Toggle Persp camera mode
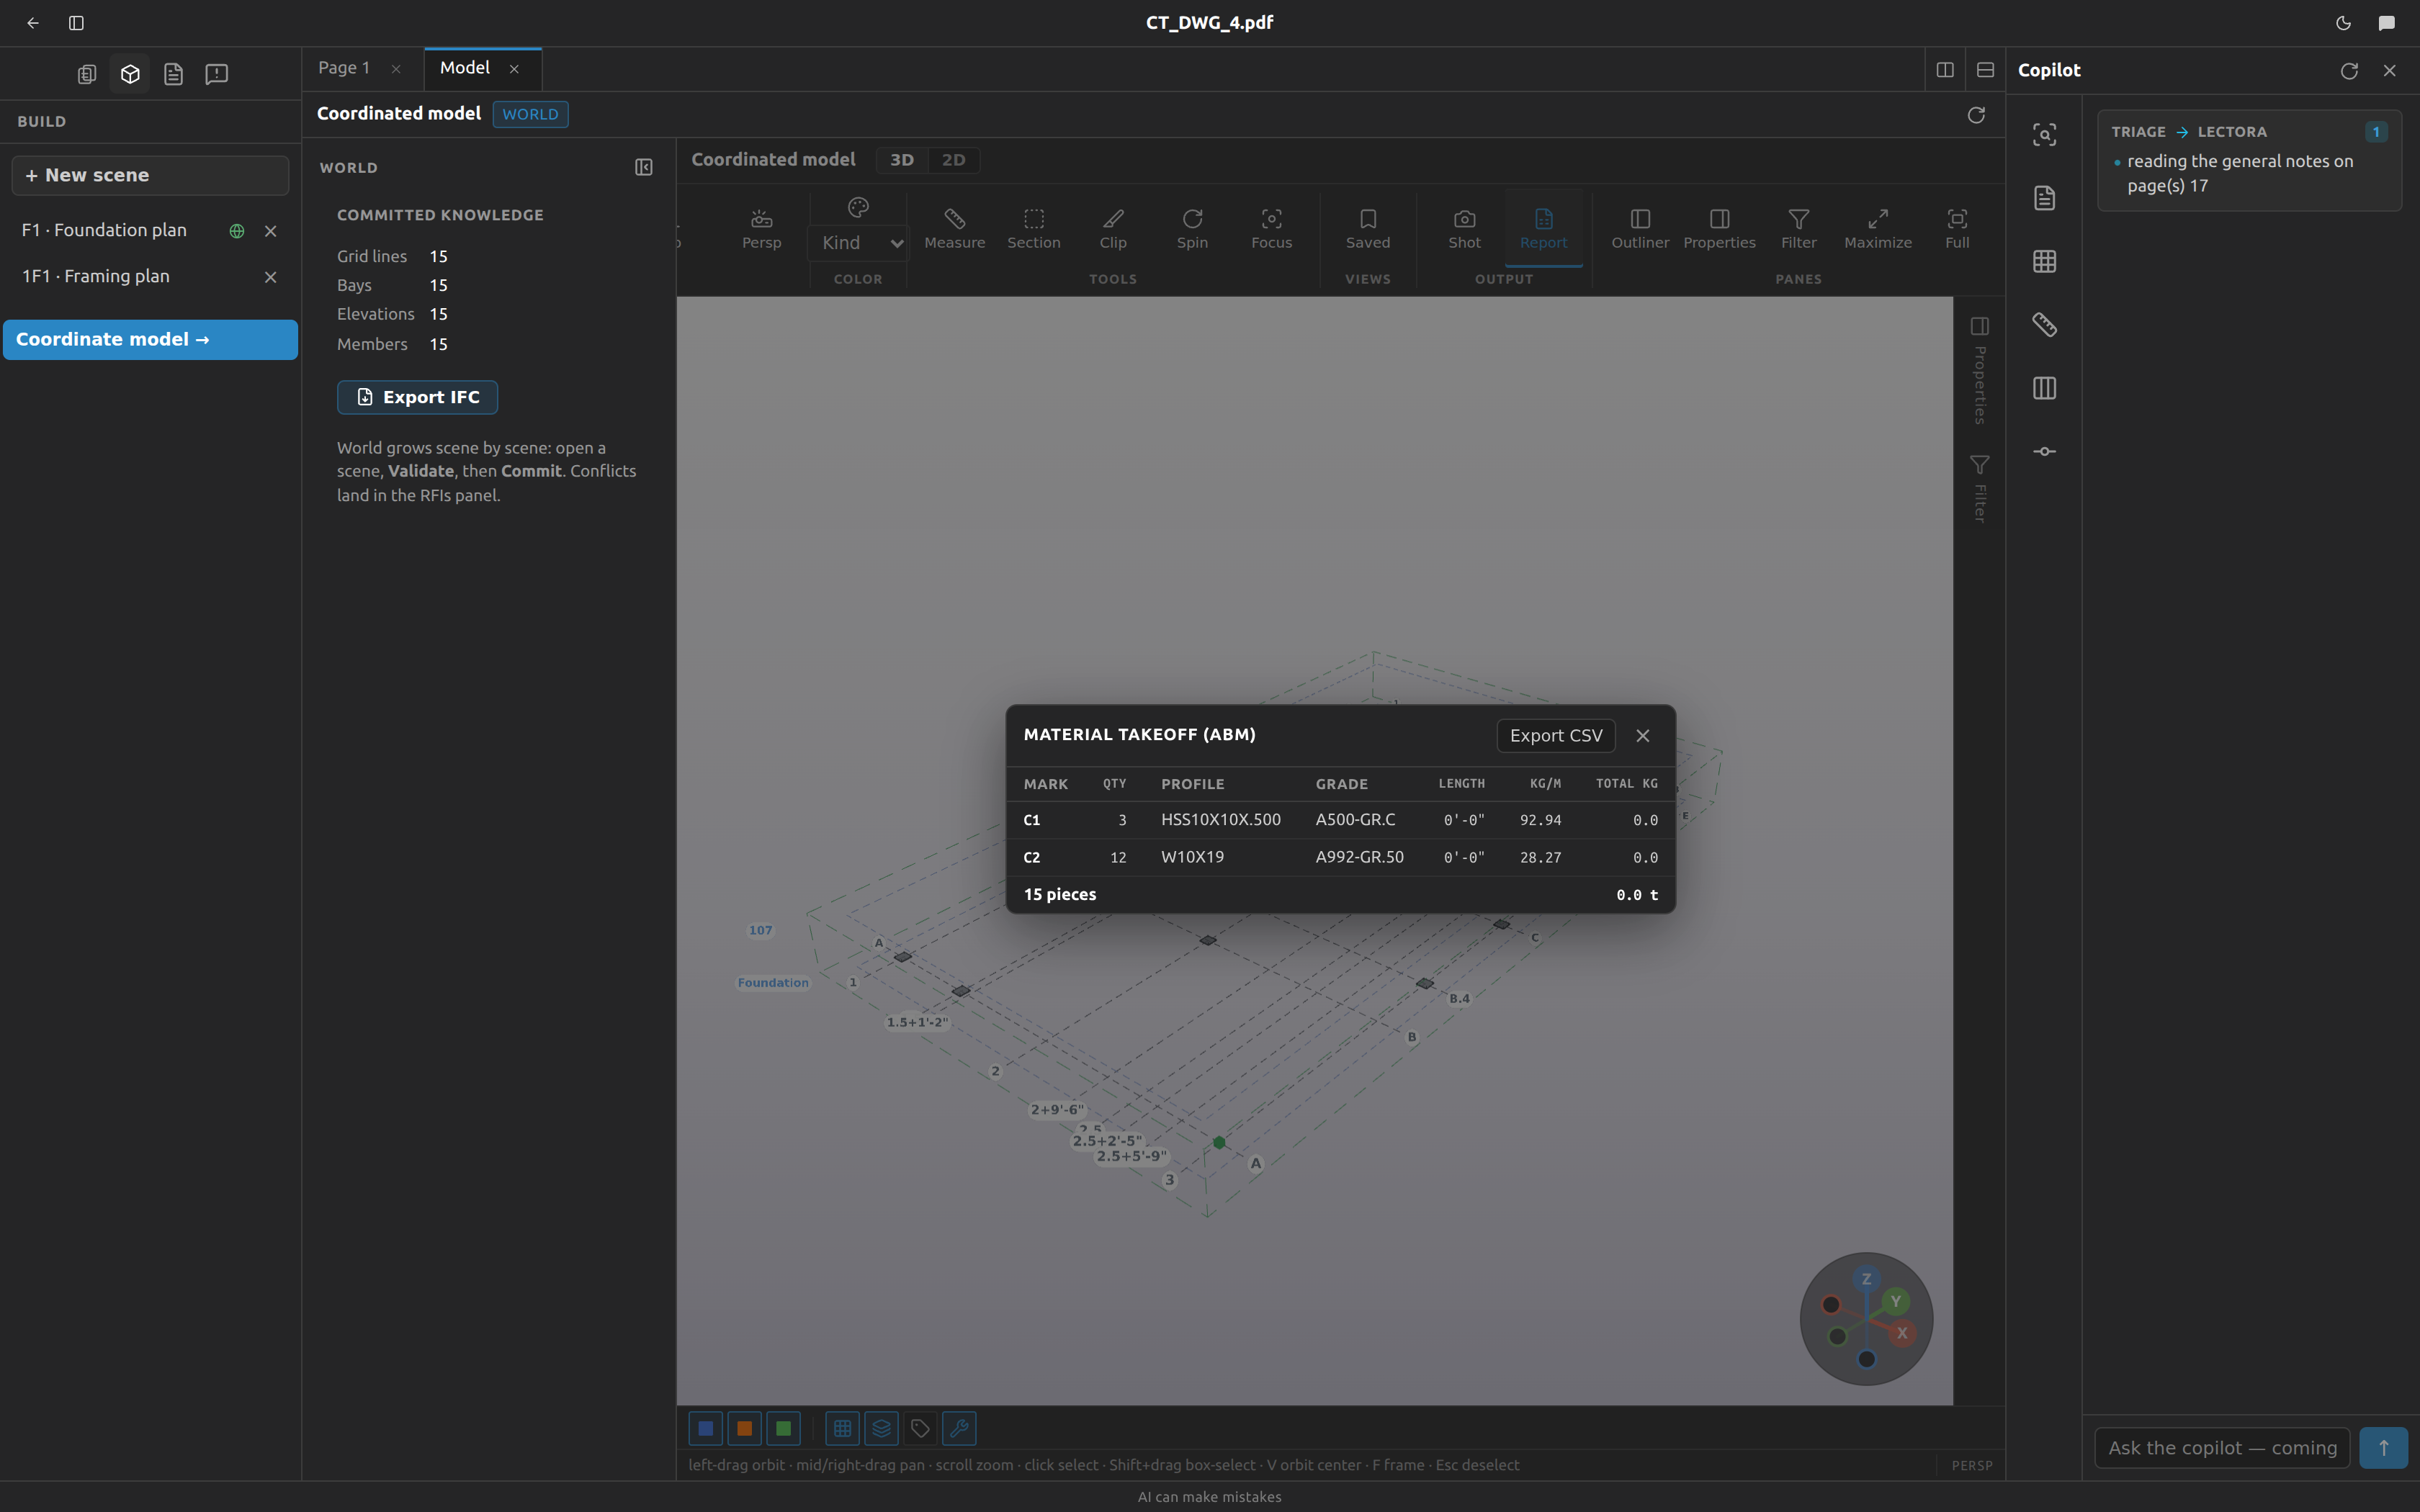Screen dimensions: 2420x1512 pyautogui.click(x=761, y=228)
